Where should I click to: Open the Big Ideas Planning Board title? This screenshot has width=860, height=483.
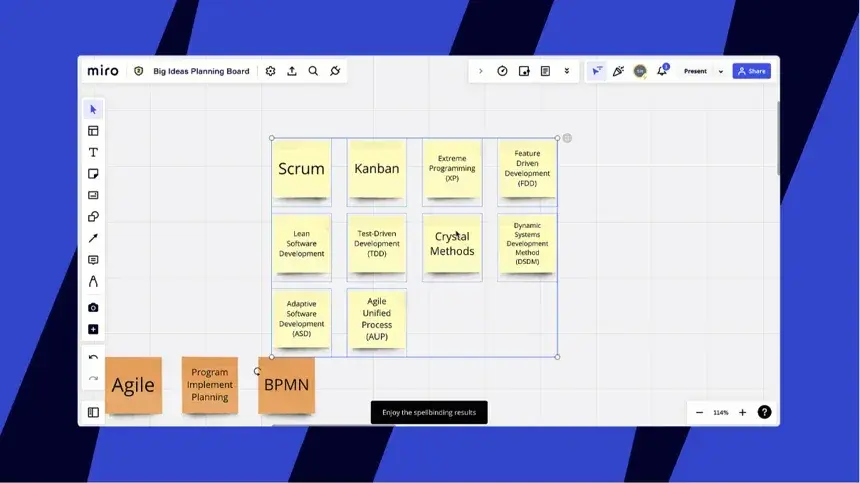click(201, 71)
